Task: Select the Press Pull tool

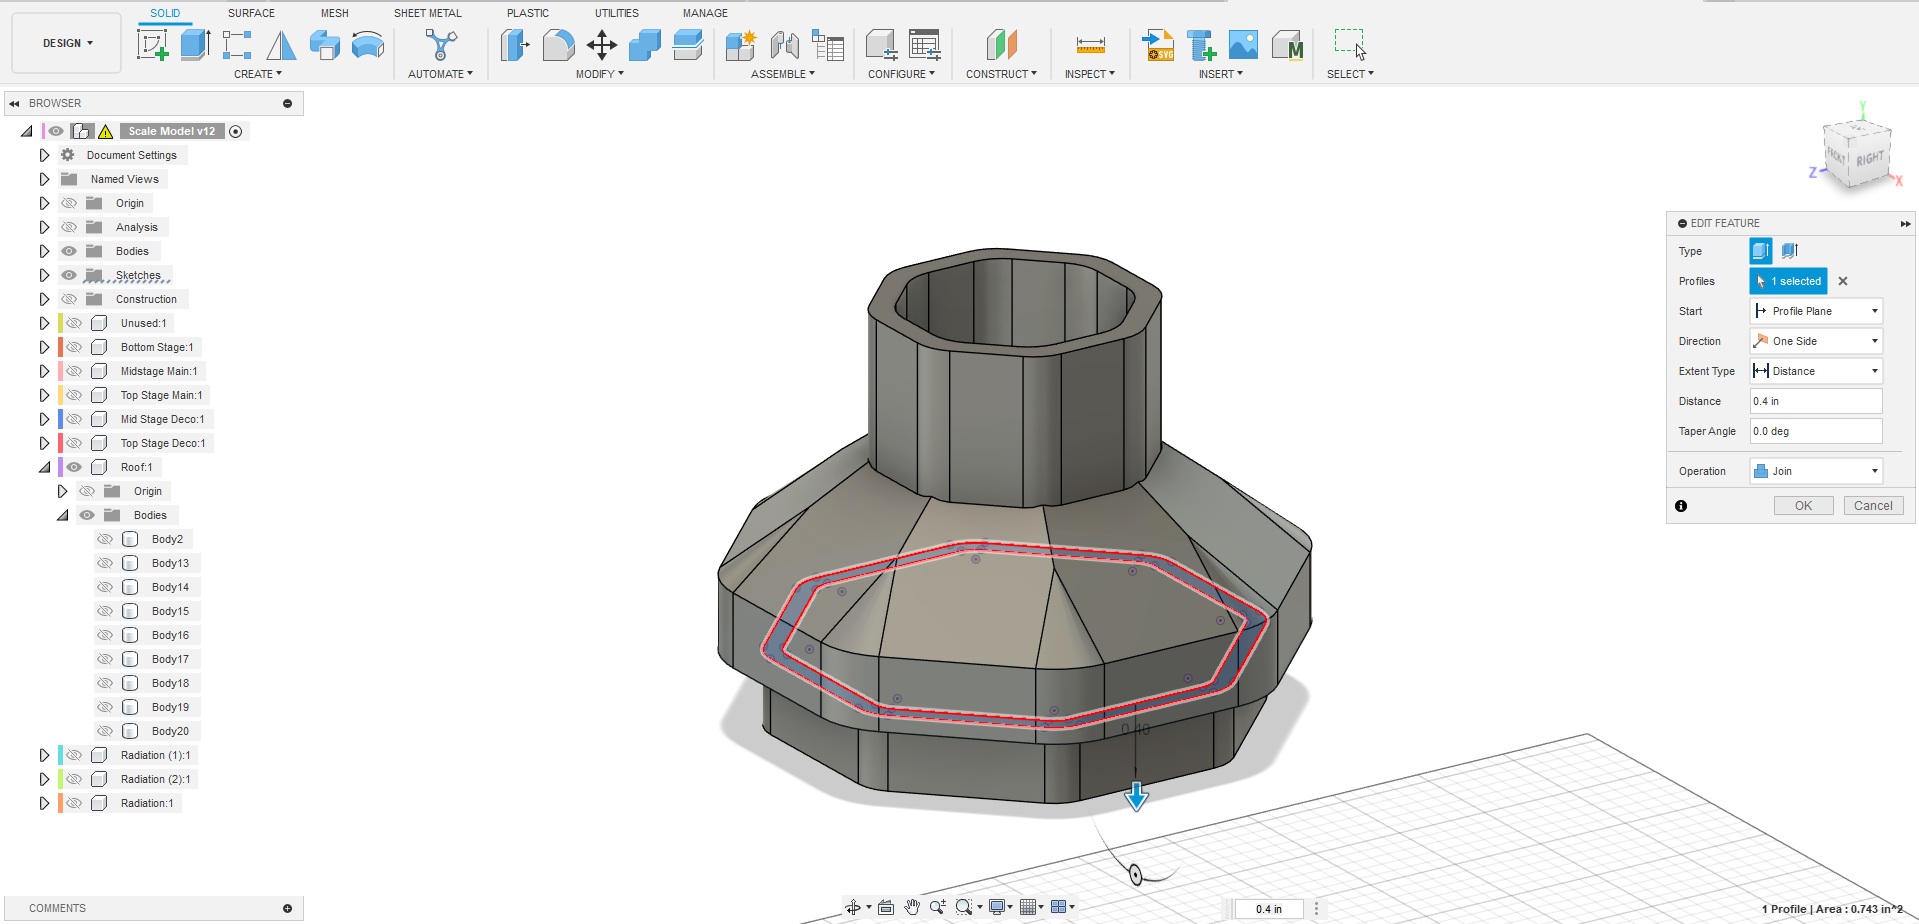Action: click(x=514, y=45)
